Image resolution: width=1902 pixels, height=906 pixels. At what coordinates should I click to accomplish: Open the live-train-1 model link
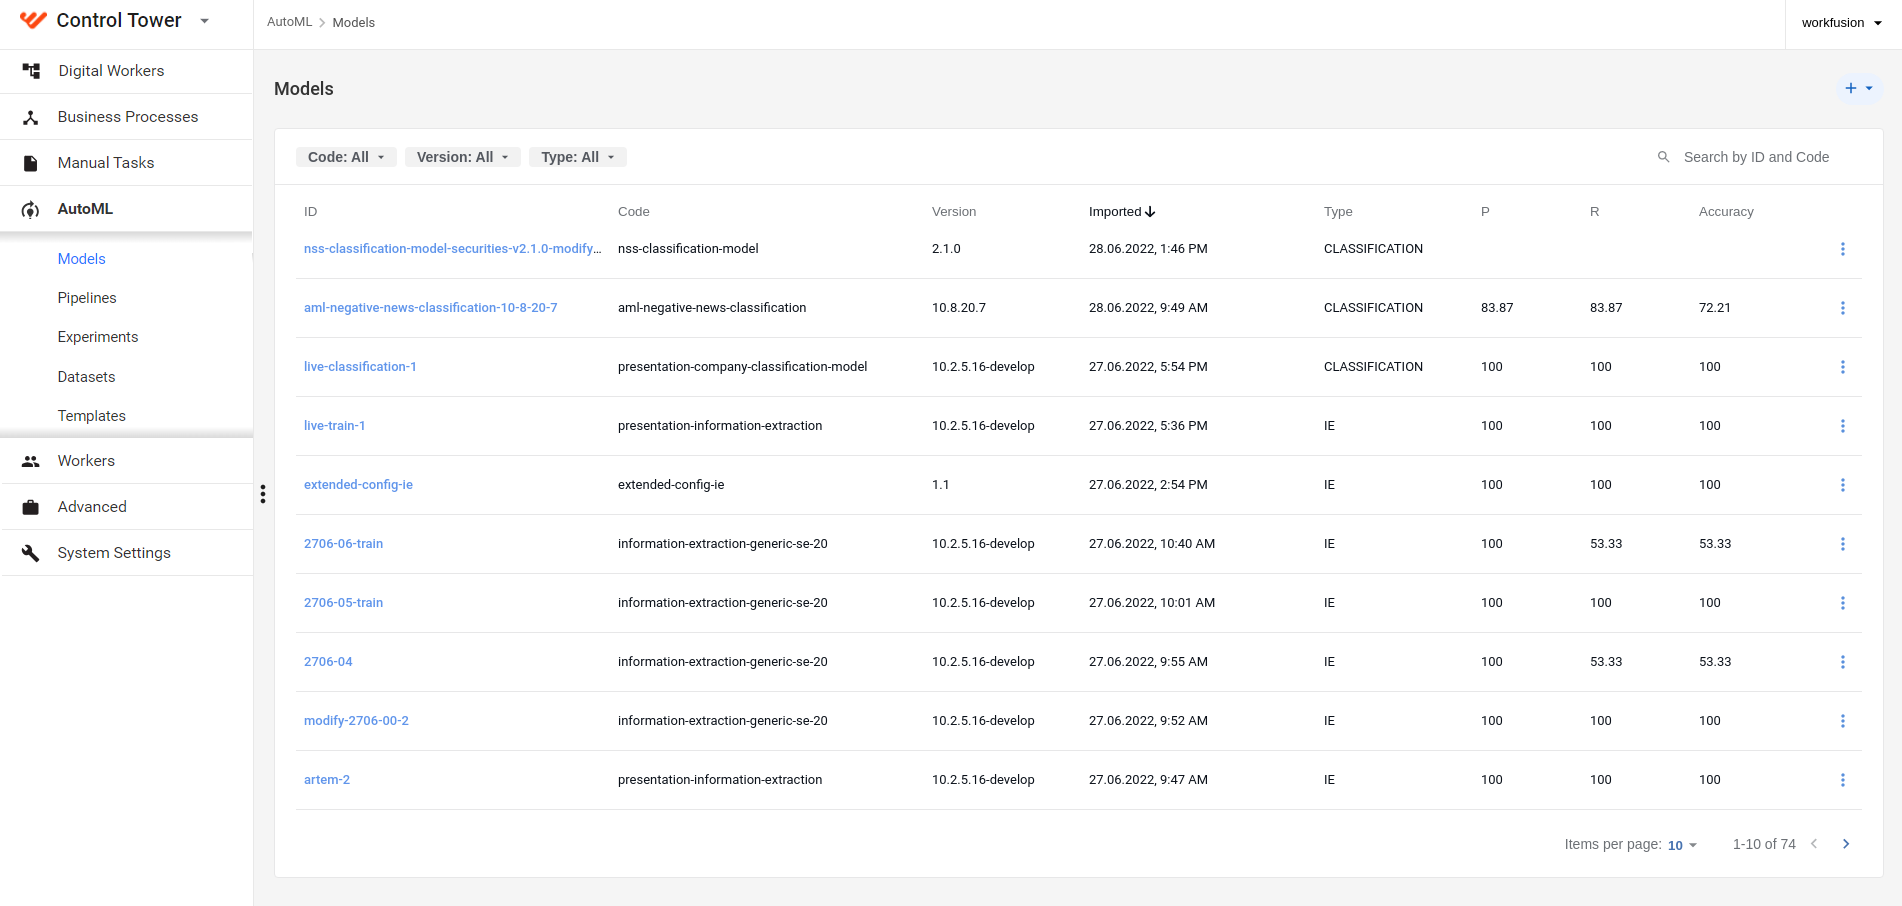[335, 426]
